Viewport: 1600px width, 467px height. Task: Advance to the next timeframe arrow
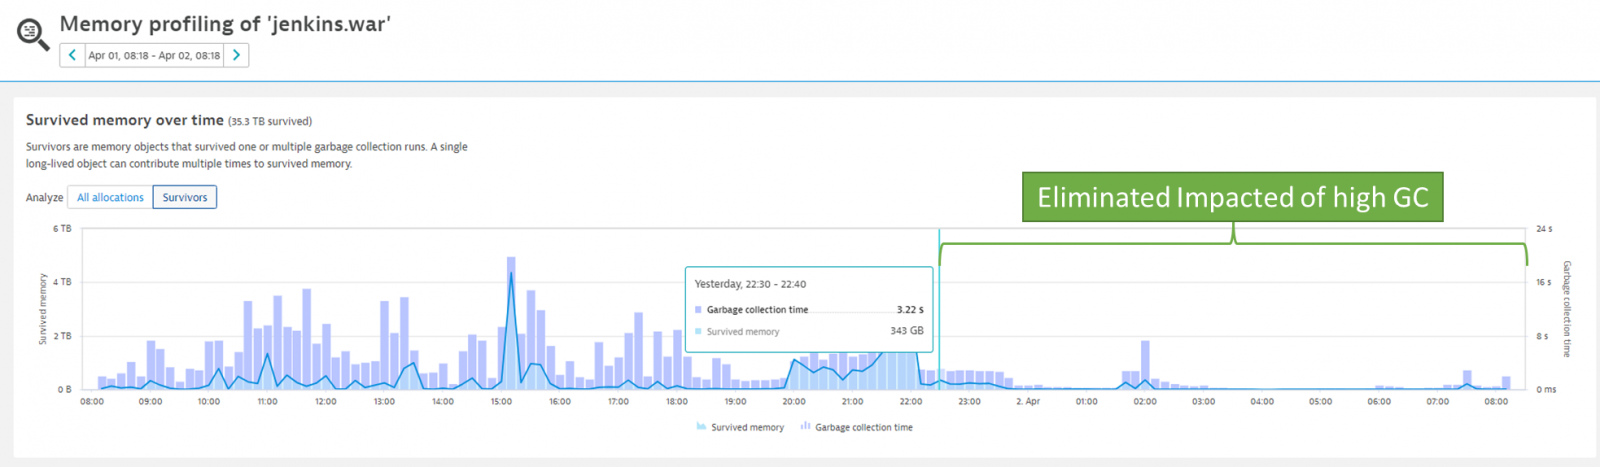pos(236,55)
